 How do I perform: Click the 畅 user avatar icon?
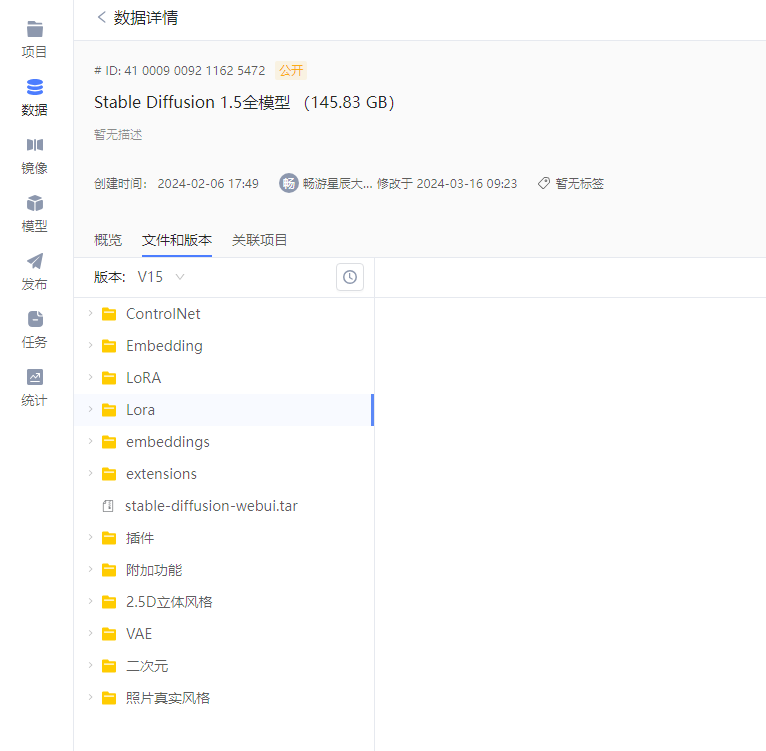point(289,183)
